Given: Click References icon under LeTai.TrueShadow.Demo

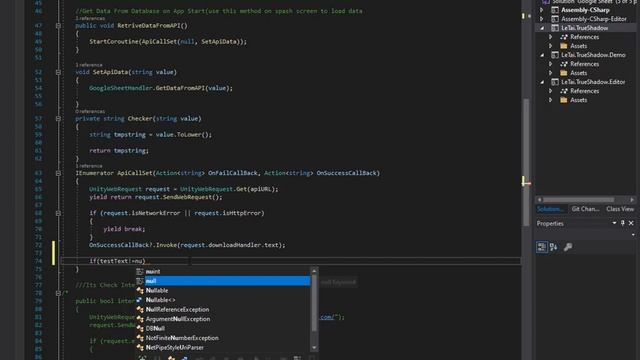Looking at the screenshot, I should 564,64.
